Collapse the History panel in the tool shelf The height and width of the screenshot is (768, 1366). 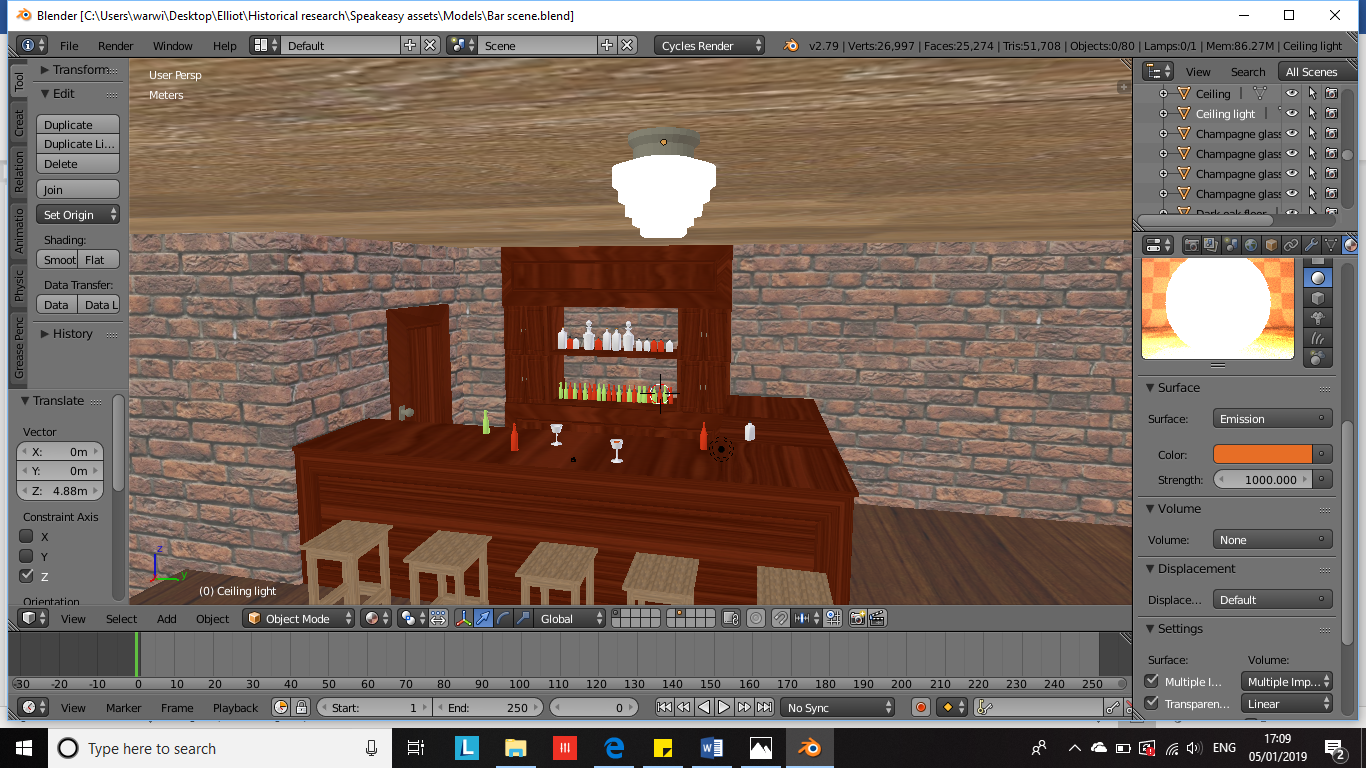[x=45, y=334]
